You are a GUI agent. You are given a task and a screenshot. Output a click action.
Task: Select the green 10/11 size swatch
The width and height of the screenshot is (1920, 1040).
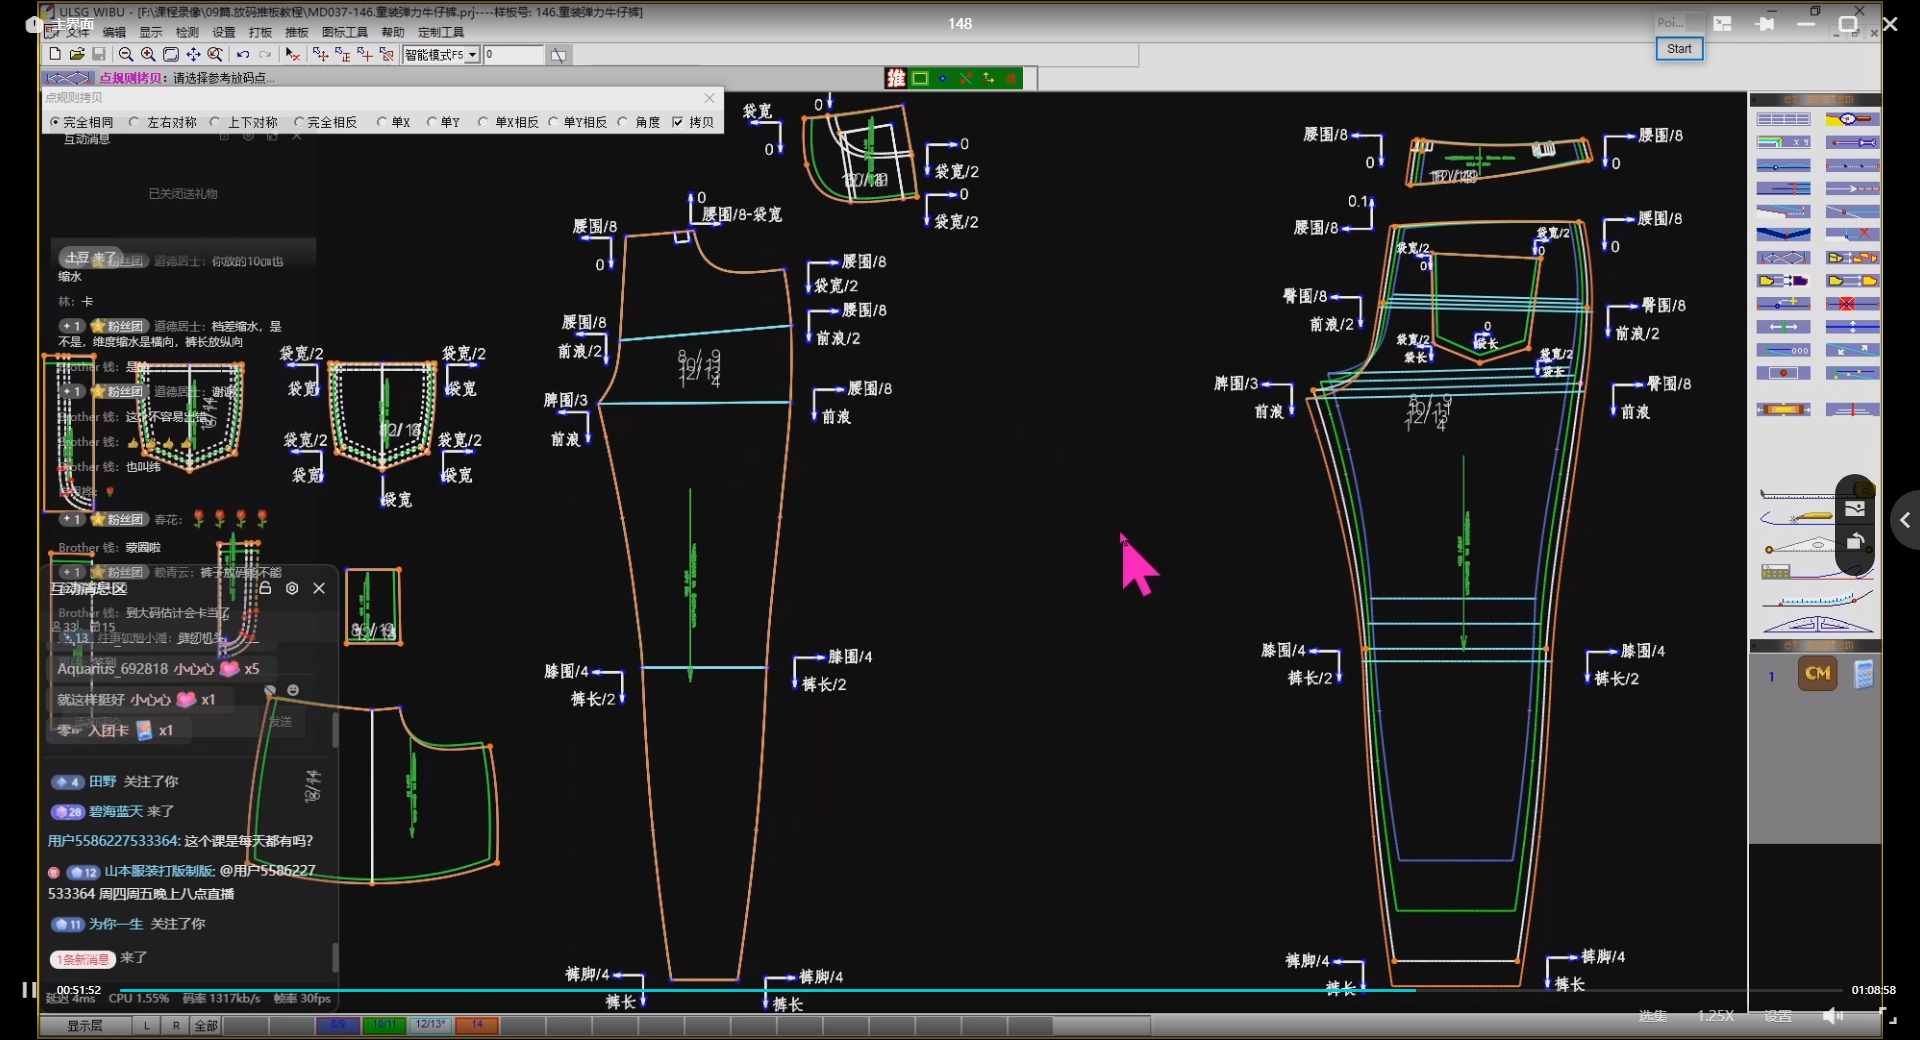[x=384, y=1025]
